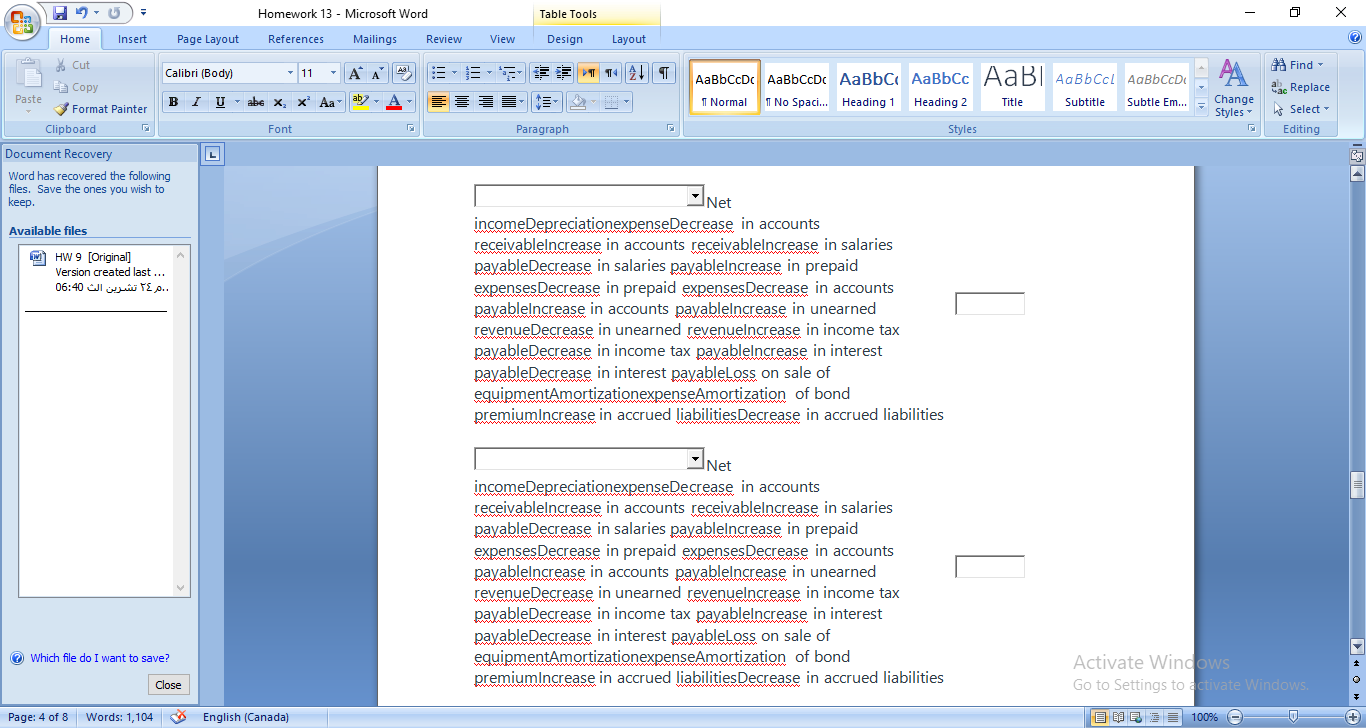Click the Increase Indent icon
Viewport: 1366px width, 728px height.
pyautogui.click(x=564, y=73)
